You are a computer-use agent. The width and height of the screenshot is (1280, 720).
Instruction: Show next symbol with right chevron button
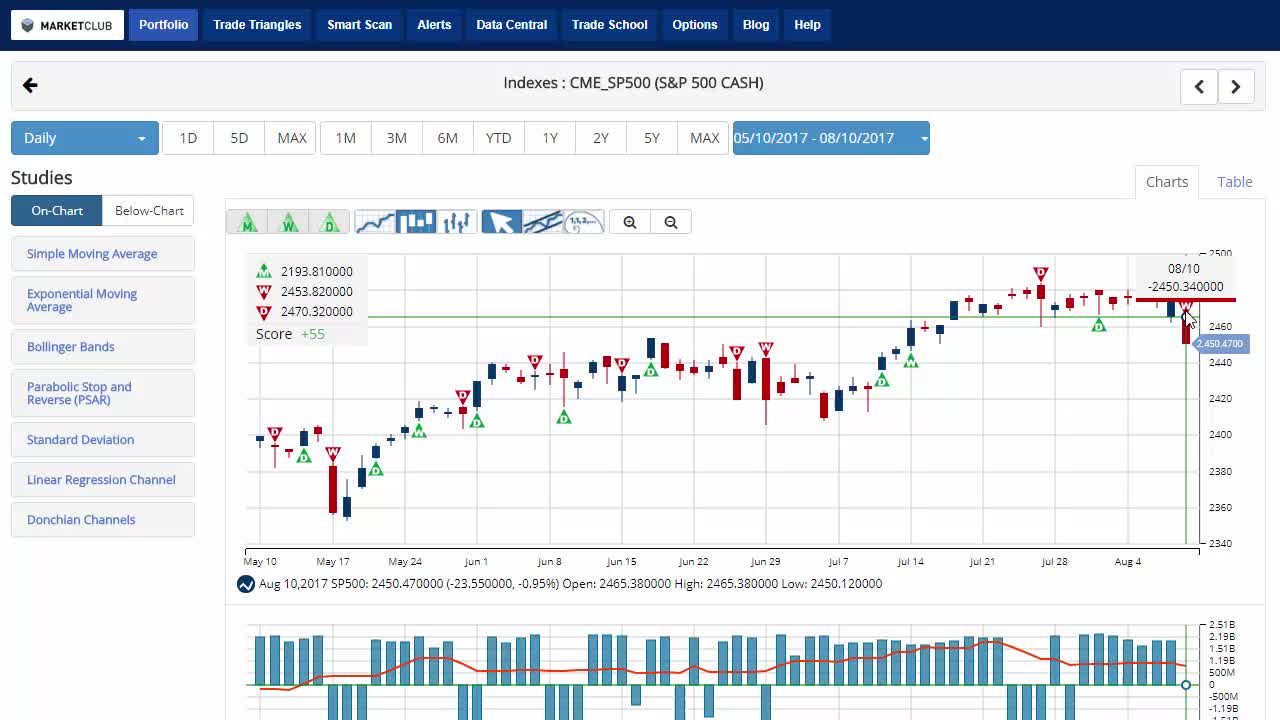pos(1236,87)
